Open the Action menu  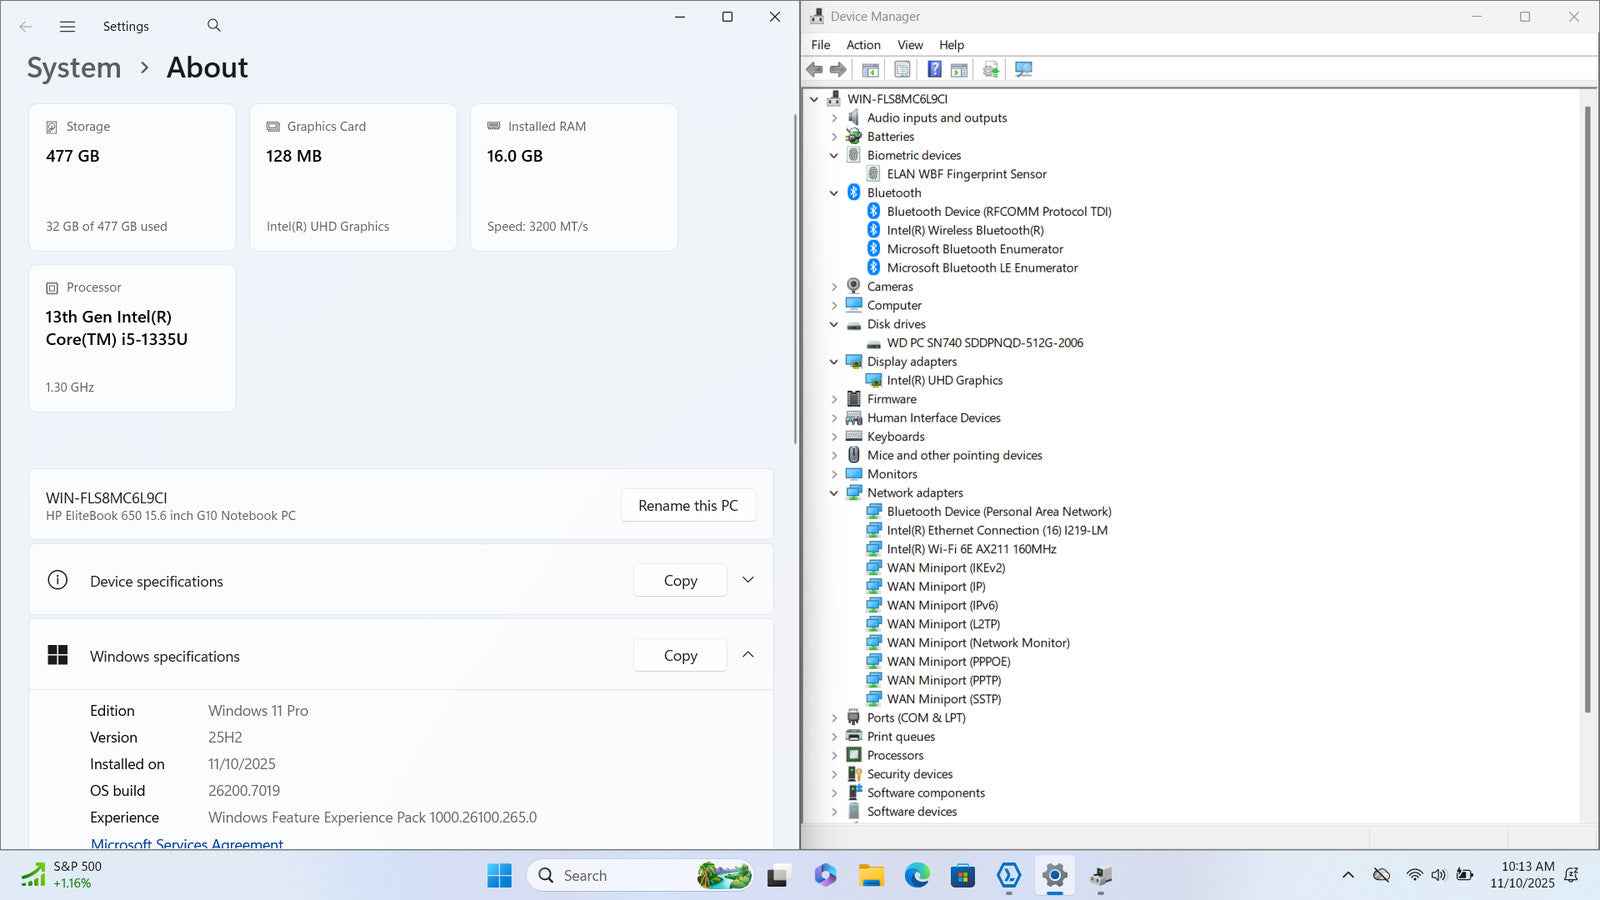(863, 45)
